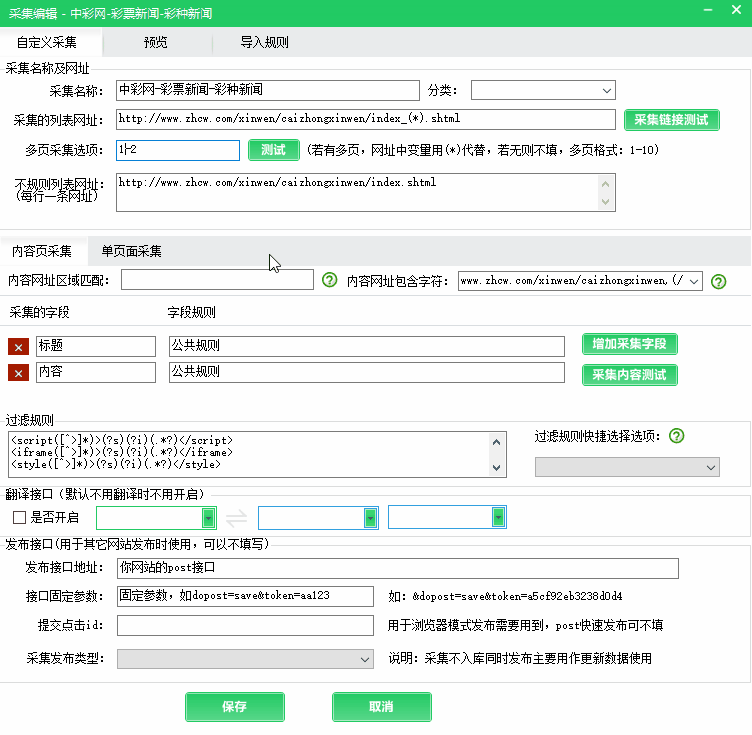Toggle the 是否开启 translation checkbox
Image resolution: width=752 pixels, height=735 pixels.
tap(20, 517)
